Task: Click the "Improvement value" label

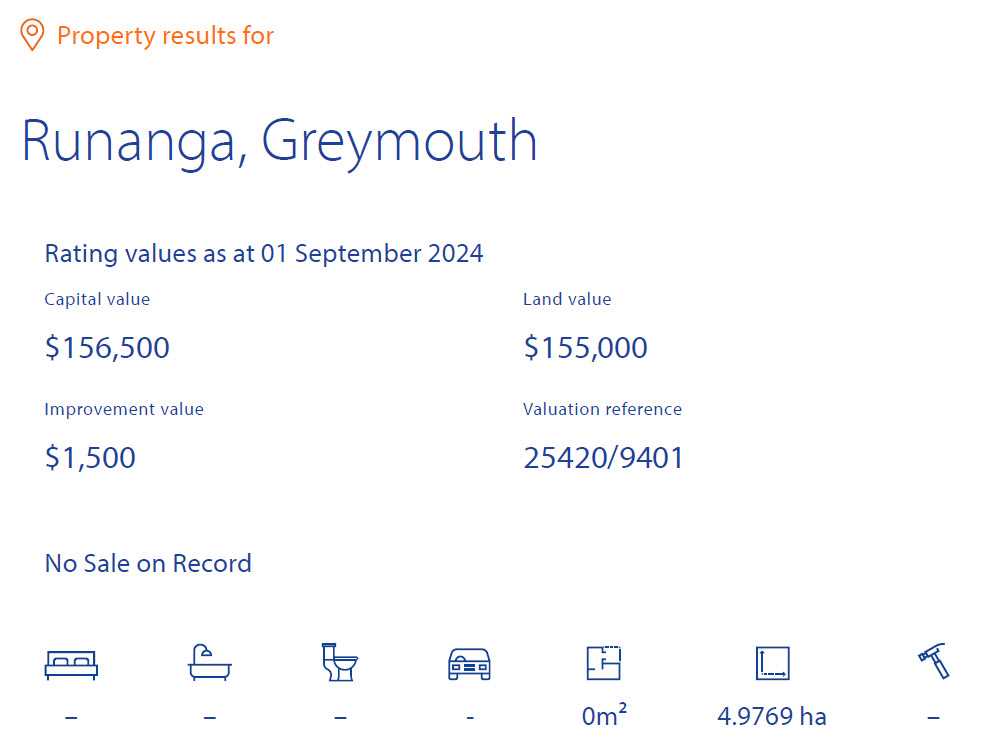Action: pyautogui.click(x=124, y=409)
